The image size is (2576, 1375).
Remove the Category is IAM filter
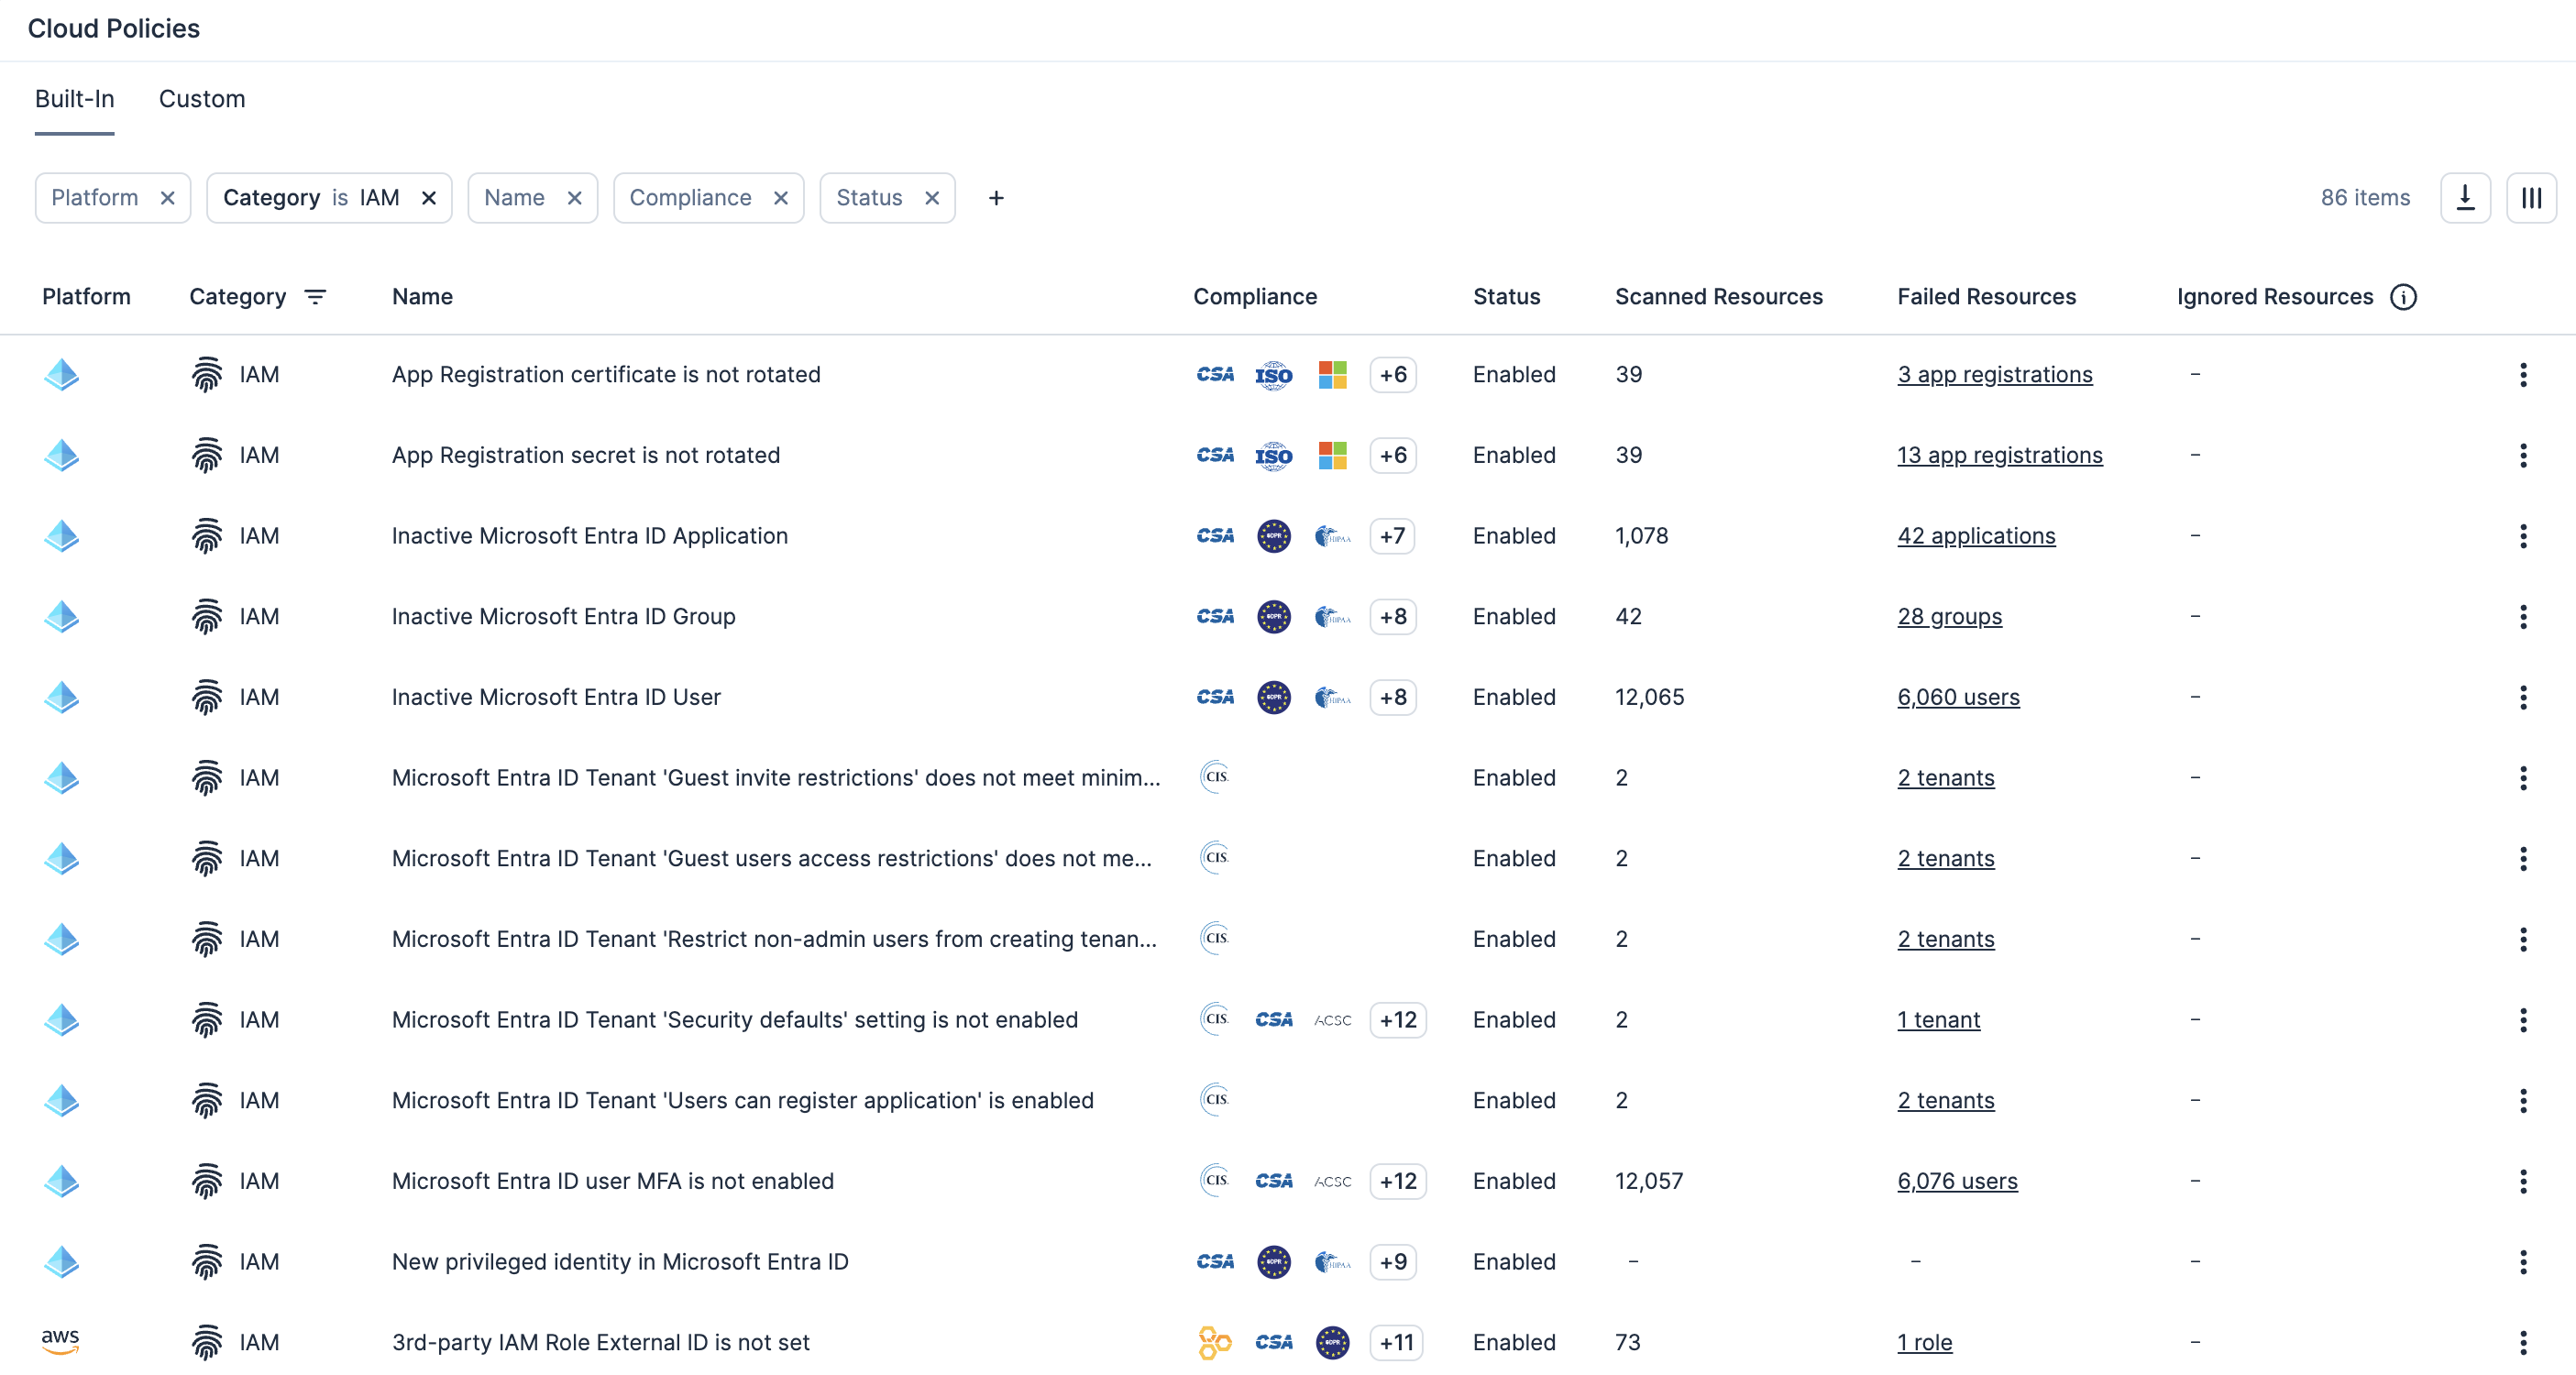point(429,198)
